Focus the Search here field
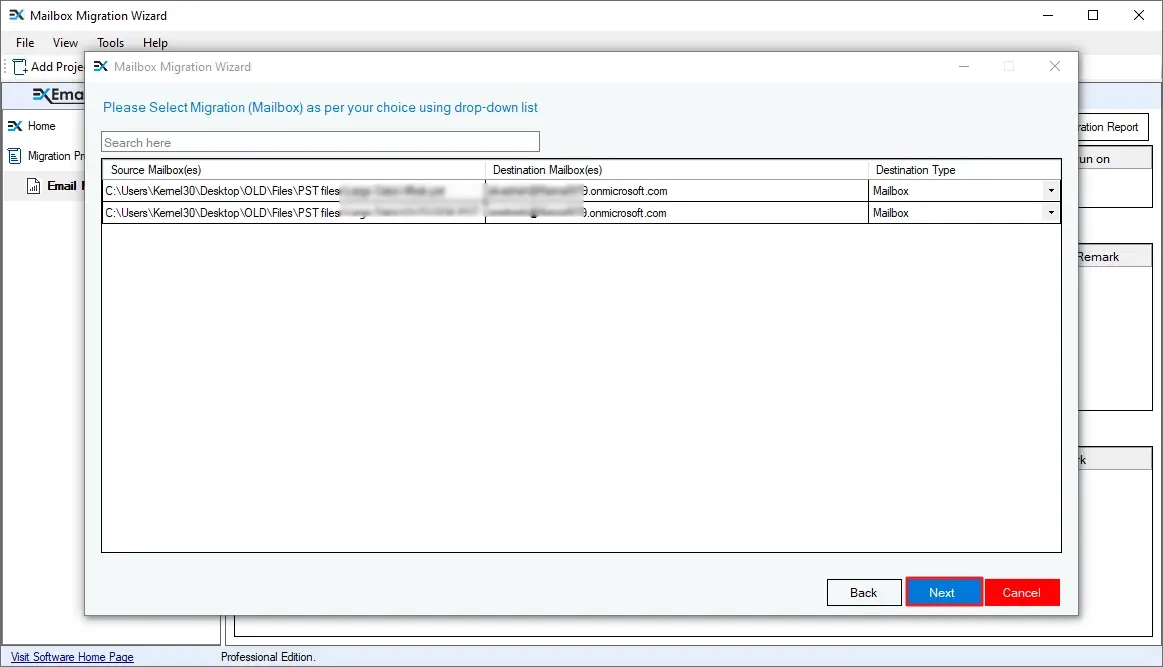 click(x=320, y=143)
